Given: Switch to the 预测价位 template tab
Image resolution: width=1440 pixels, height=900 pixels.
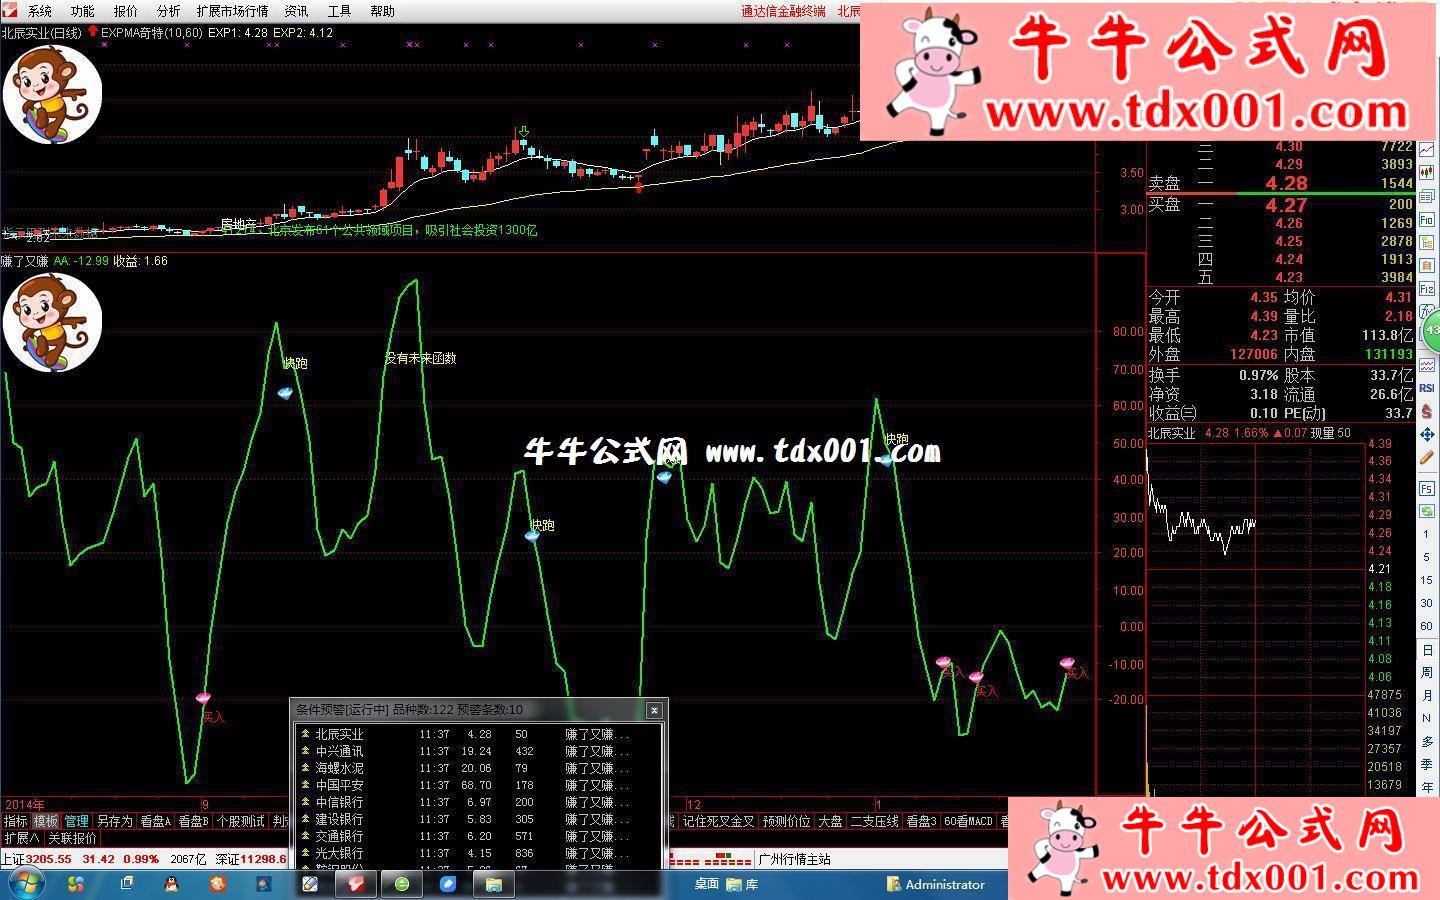Looking at the screenshot, I should tap(786, 821).
